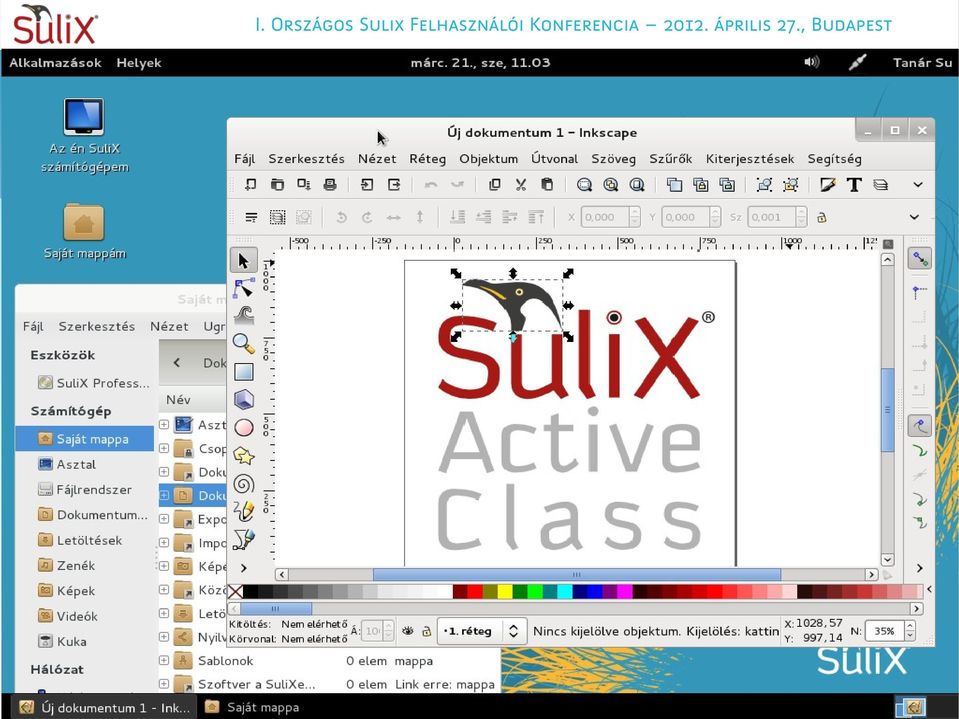Expand the commands toolbar overflow chevron
The image size is (959, 719).
[917, 184]
